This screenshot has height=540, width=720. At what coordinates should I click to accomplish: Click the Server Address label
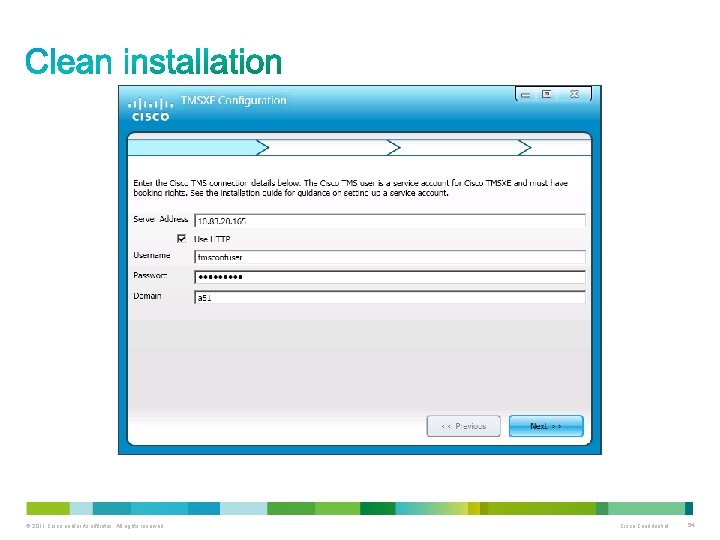coord(161,219)
